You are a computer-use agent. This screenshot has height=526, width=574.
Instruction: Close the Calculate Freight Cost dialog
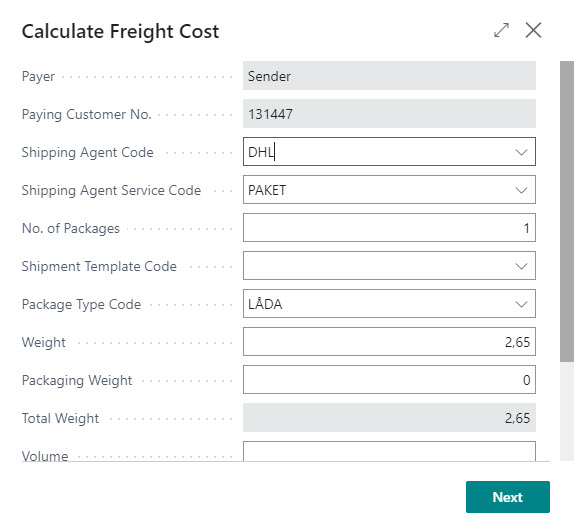click(x=533, y=30)
